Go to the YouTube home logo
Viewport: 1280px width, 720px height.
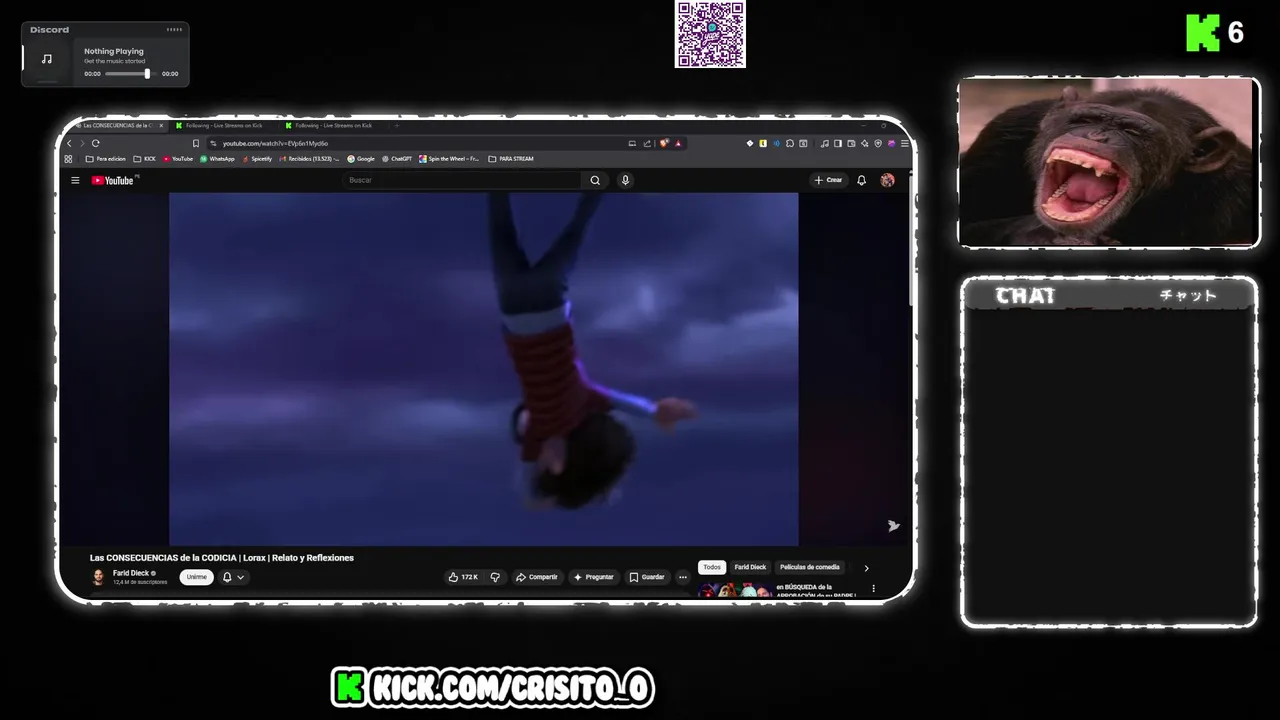tap(113, 180)
